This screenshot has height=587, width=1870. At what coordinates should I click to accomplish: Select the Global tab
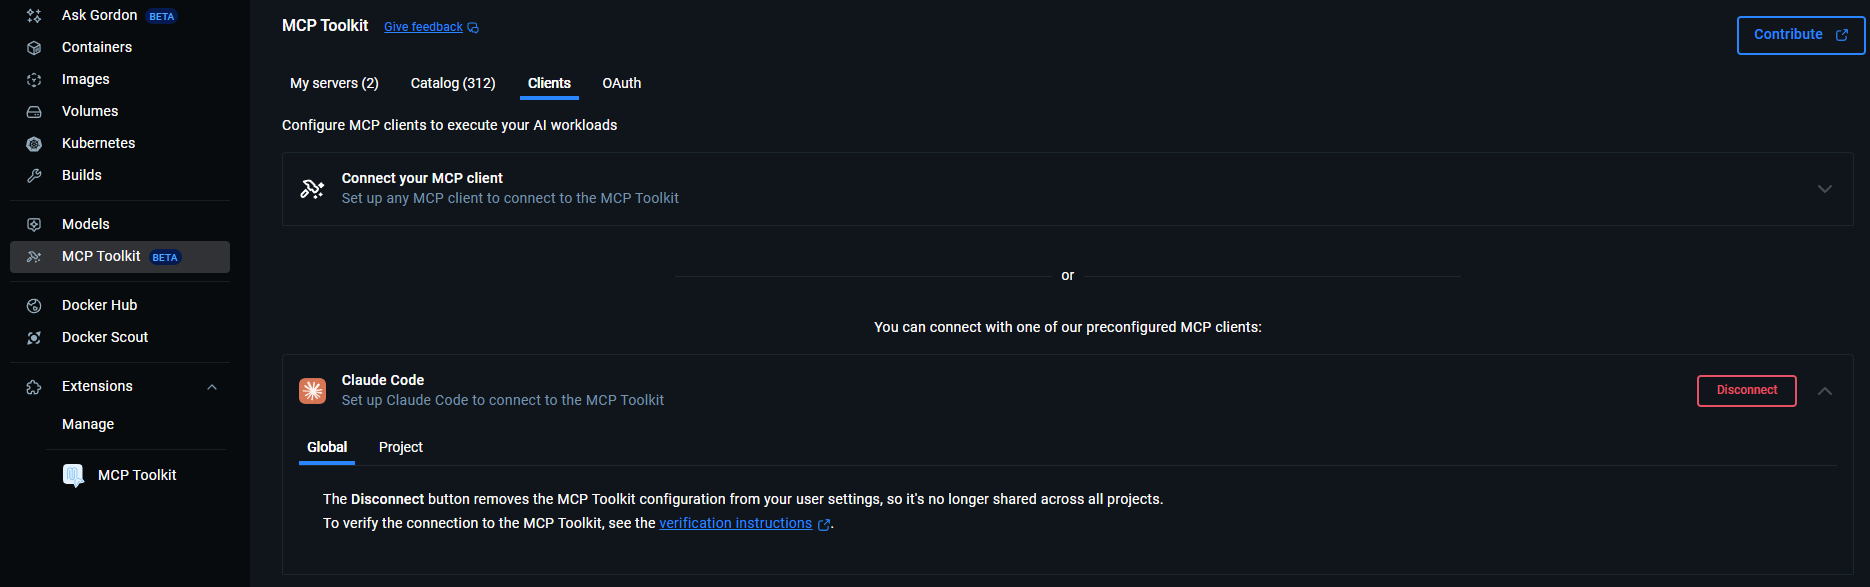coord(327,447)
